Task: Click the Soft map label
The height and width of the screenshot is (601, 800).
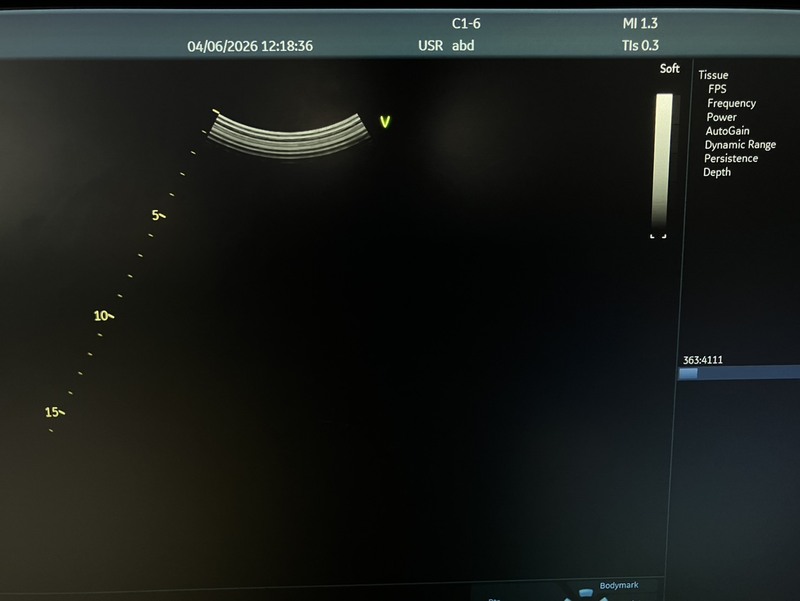Action: (x=669, y=69)
